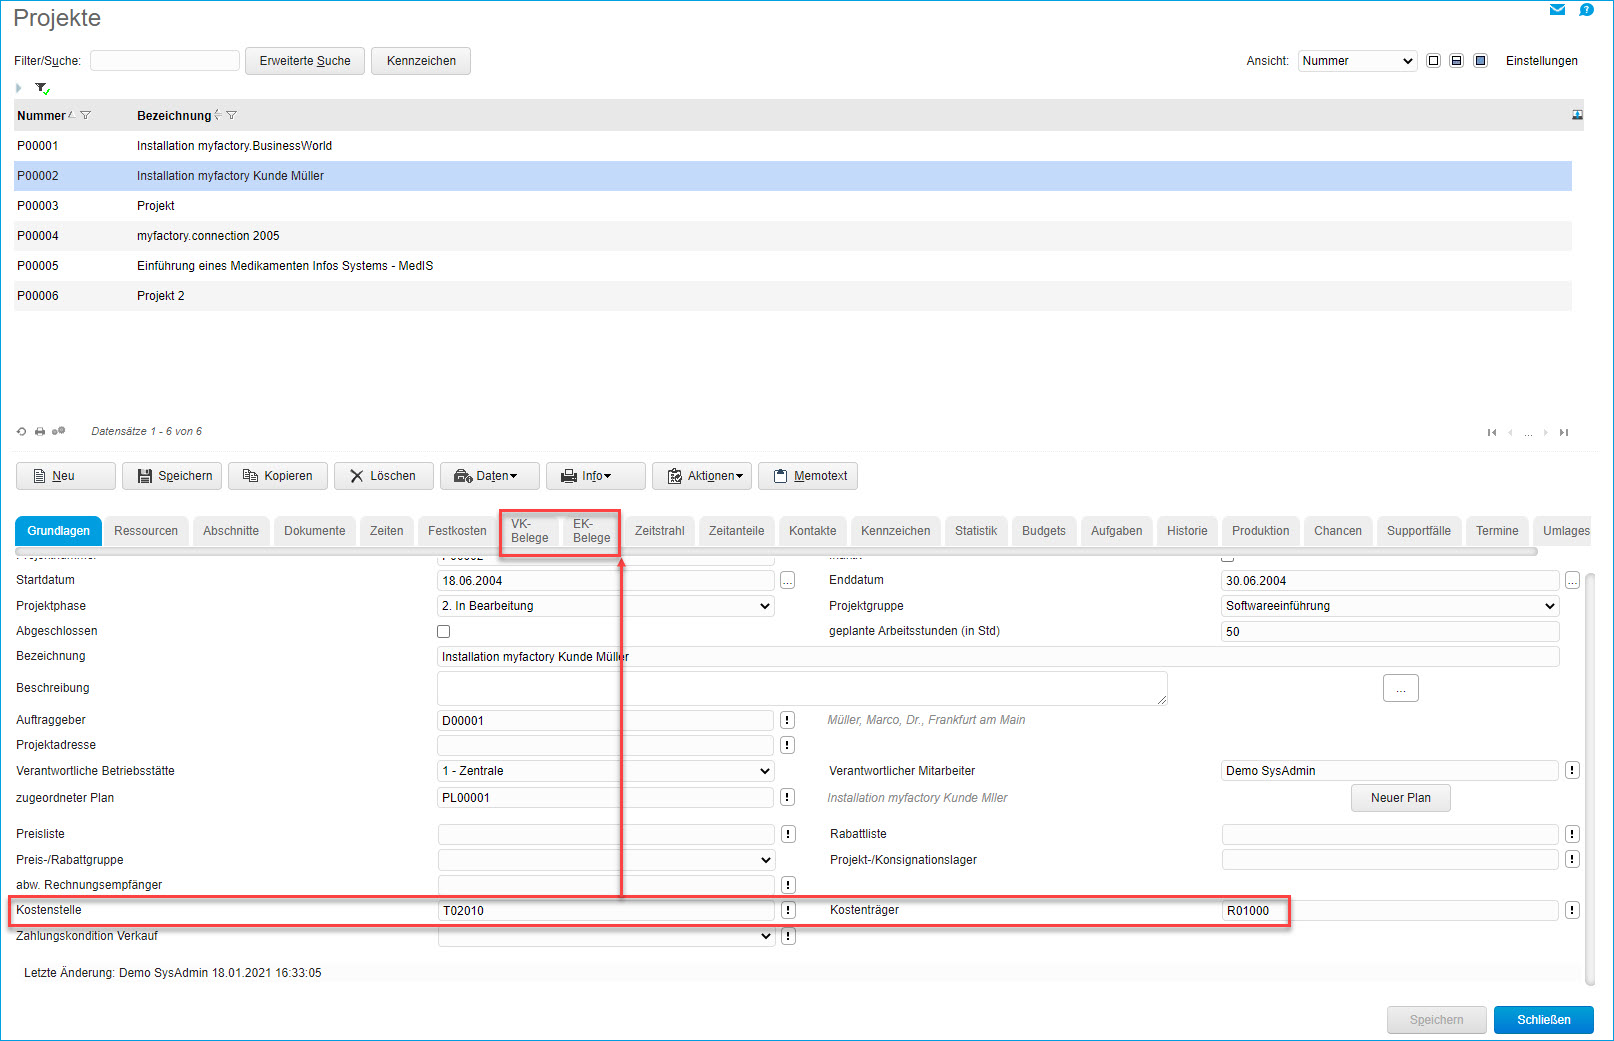The height and width of the screenshot is (1041, 1614).
Task: Toggle the Abgeschlossen checkbox
Action: 444,632
